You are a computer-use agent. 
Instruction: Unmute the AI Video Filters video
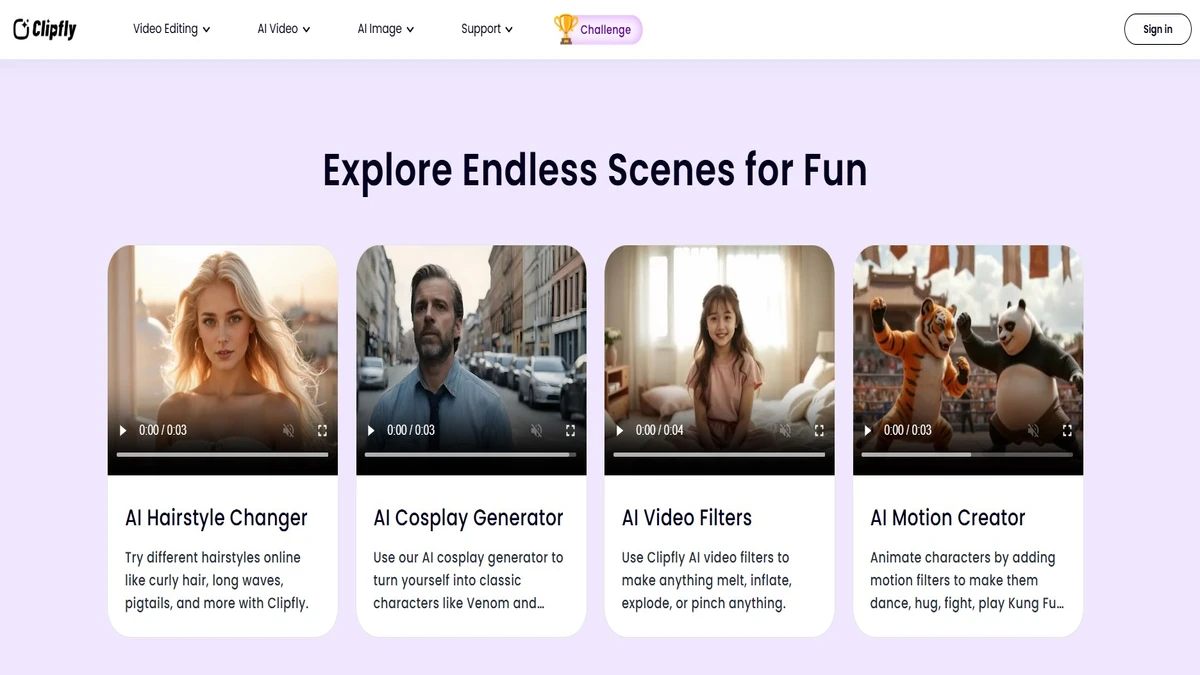click(785, 430)
